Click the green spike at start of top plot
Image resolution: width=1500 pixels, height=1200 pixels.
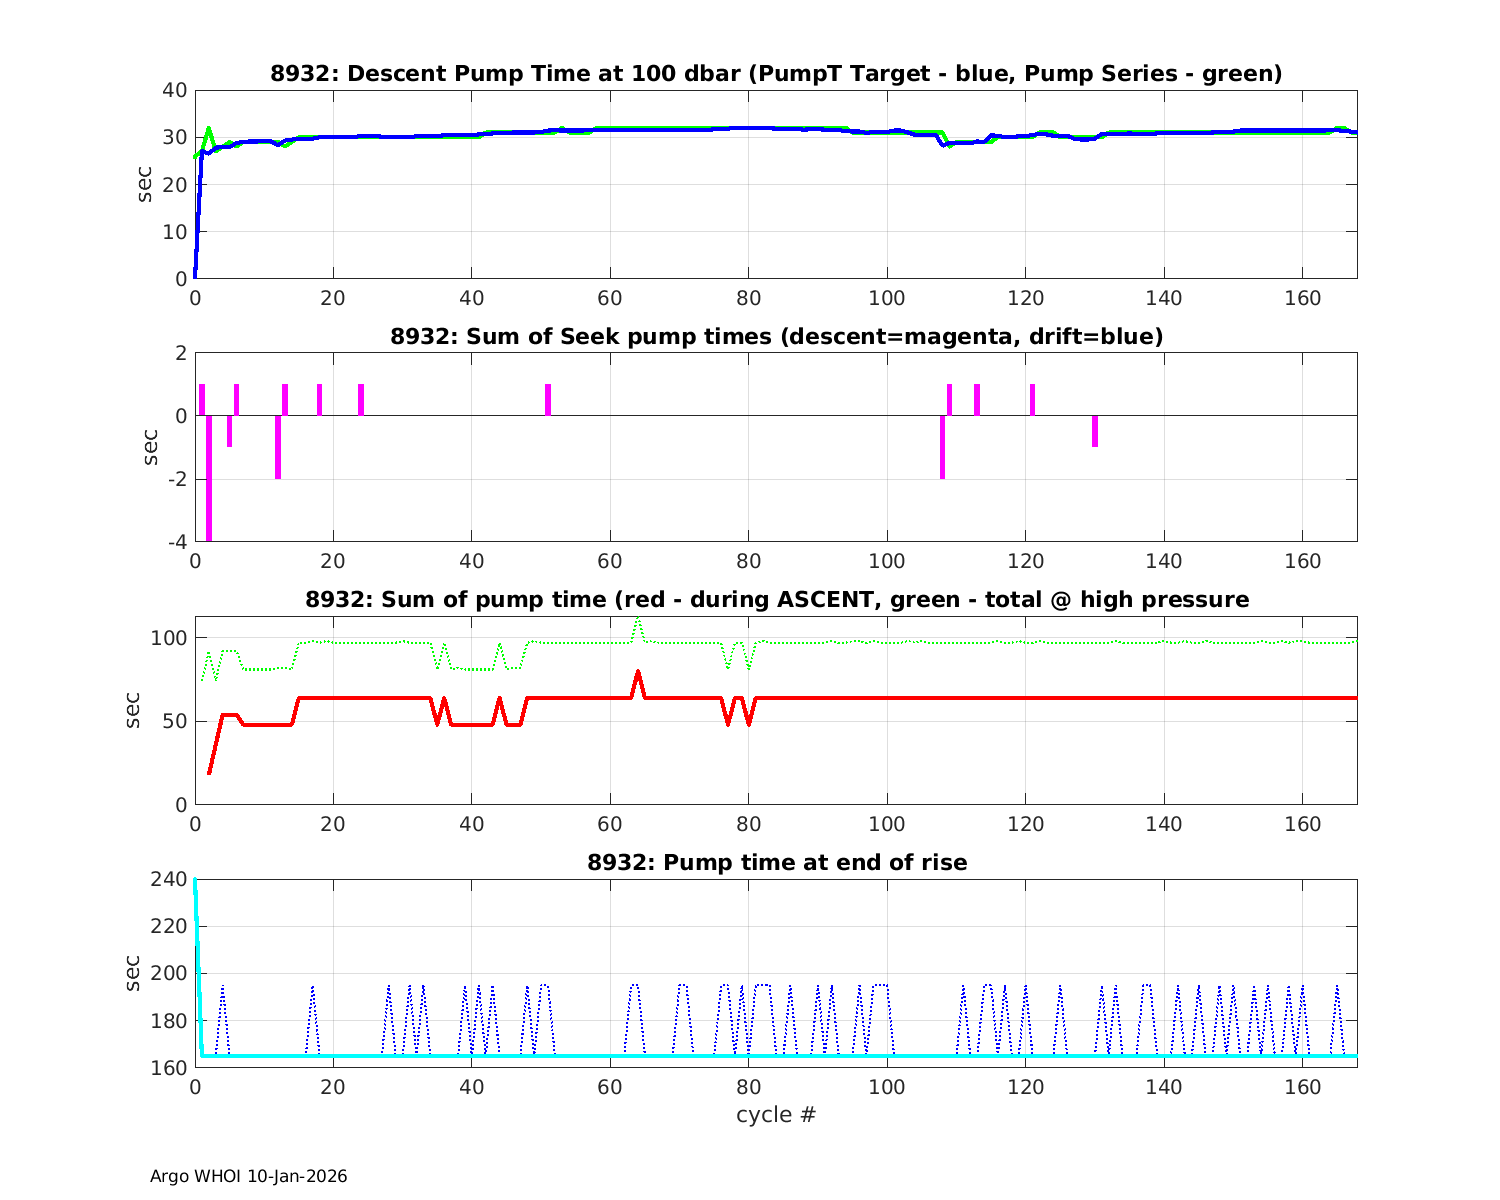(208, 129)
